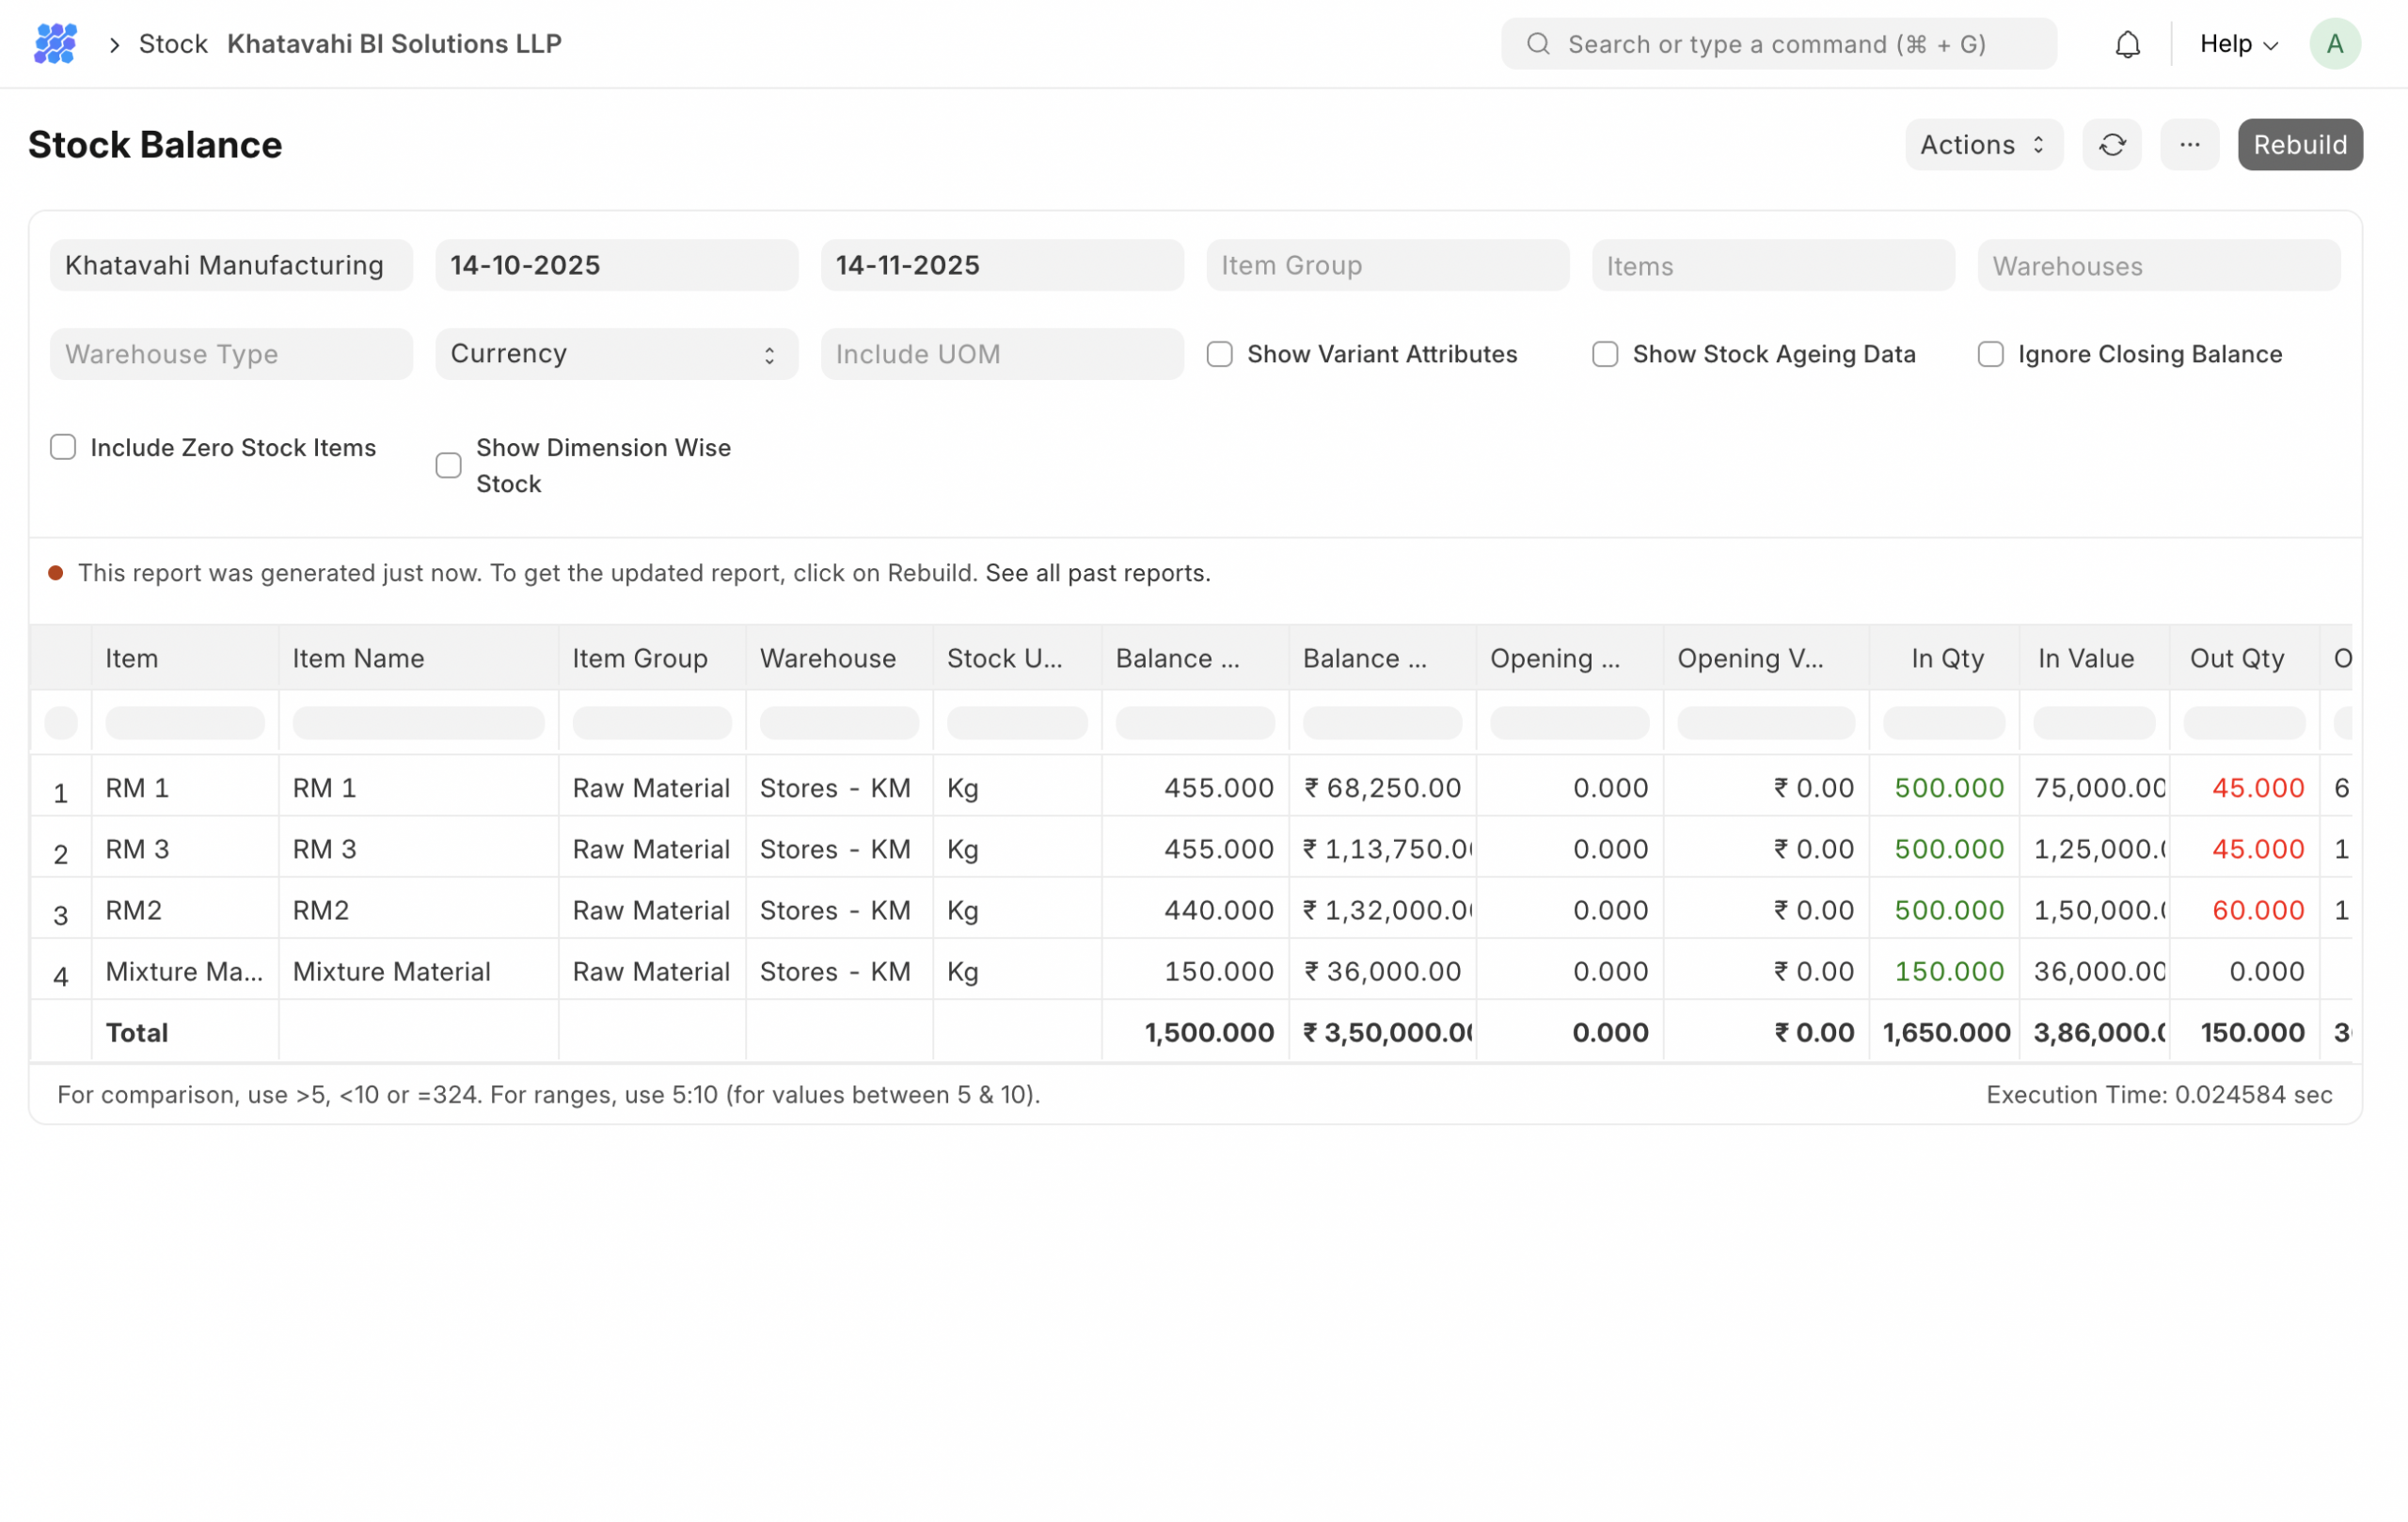Open the notifications bell
2408x1522 pixels.
2127,45
